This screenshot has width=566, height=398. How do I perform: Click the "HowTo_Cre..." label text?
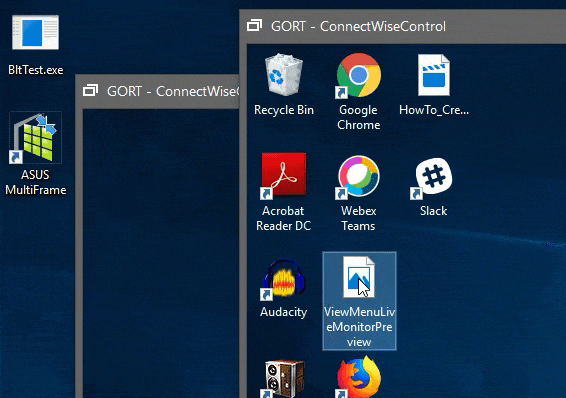[x=434, y=110]
